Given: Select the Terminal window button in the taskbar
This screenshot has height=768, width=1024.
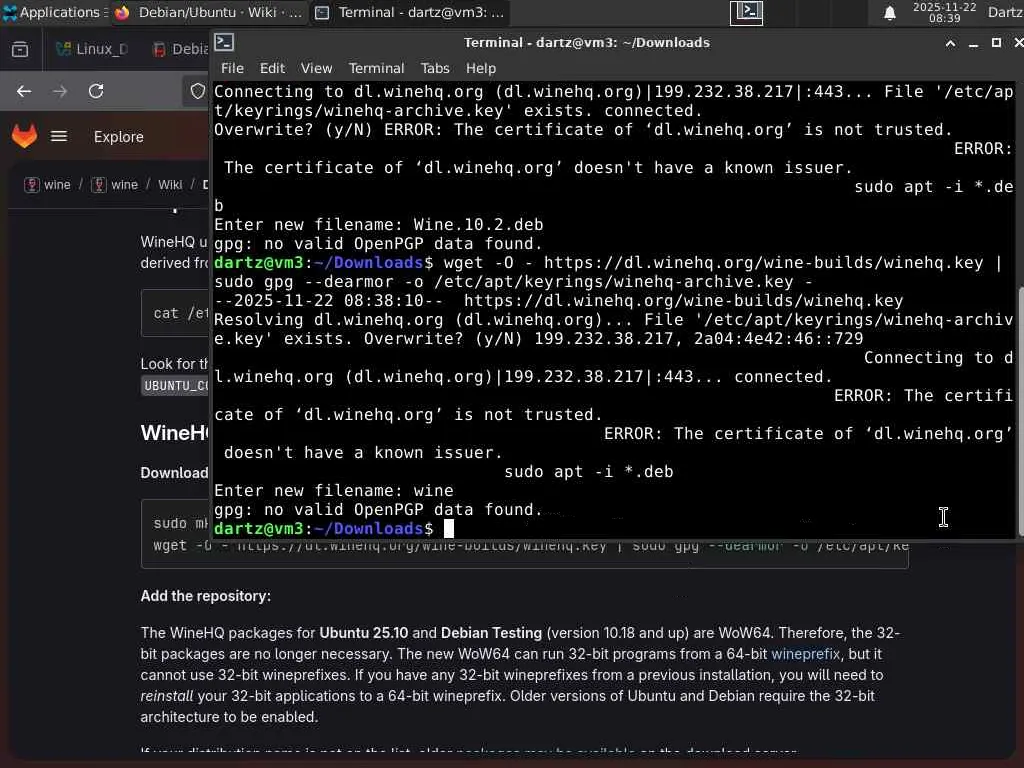Looking at the screenshot, I should pyautogui.click(x=410, y=12).
